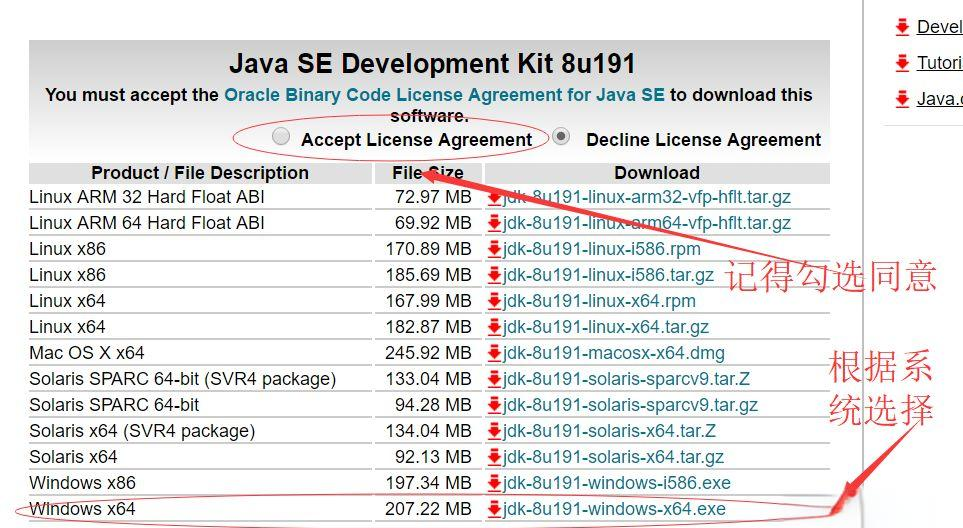
Task: Open the Devel sidebar link
Action: point(940,27)
